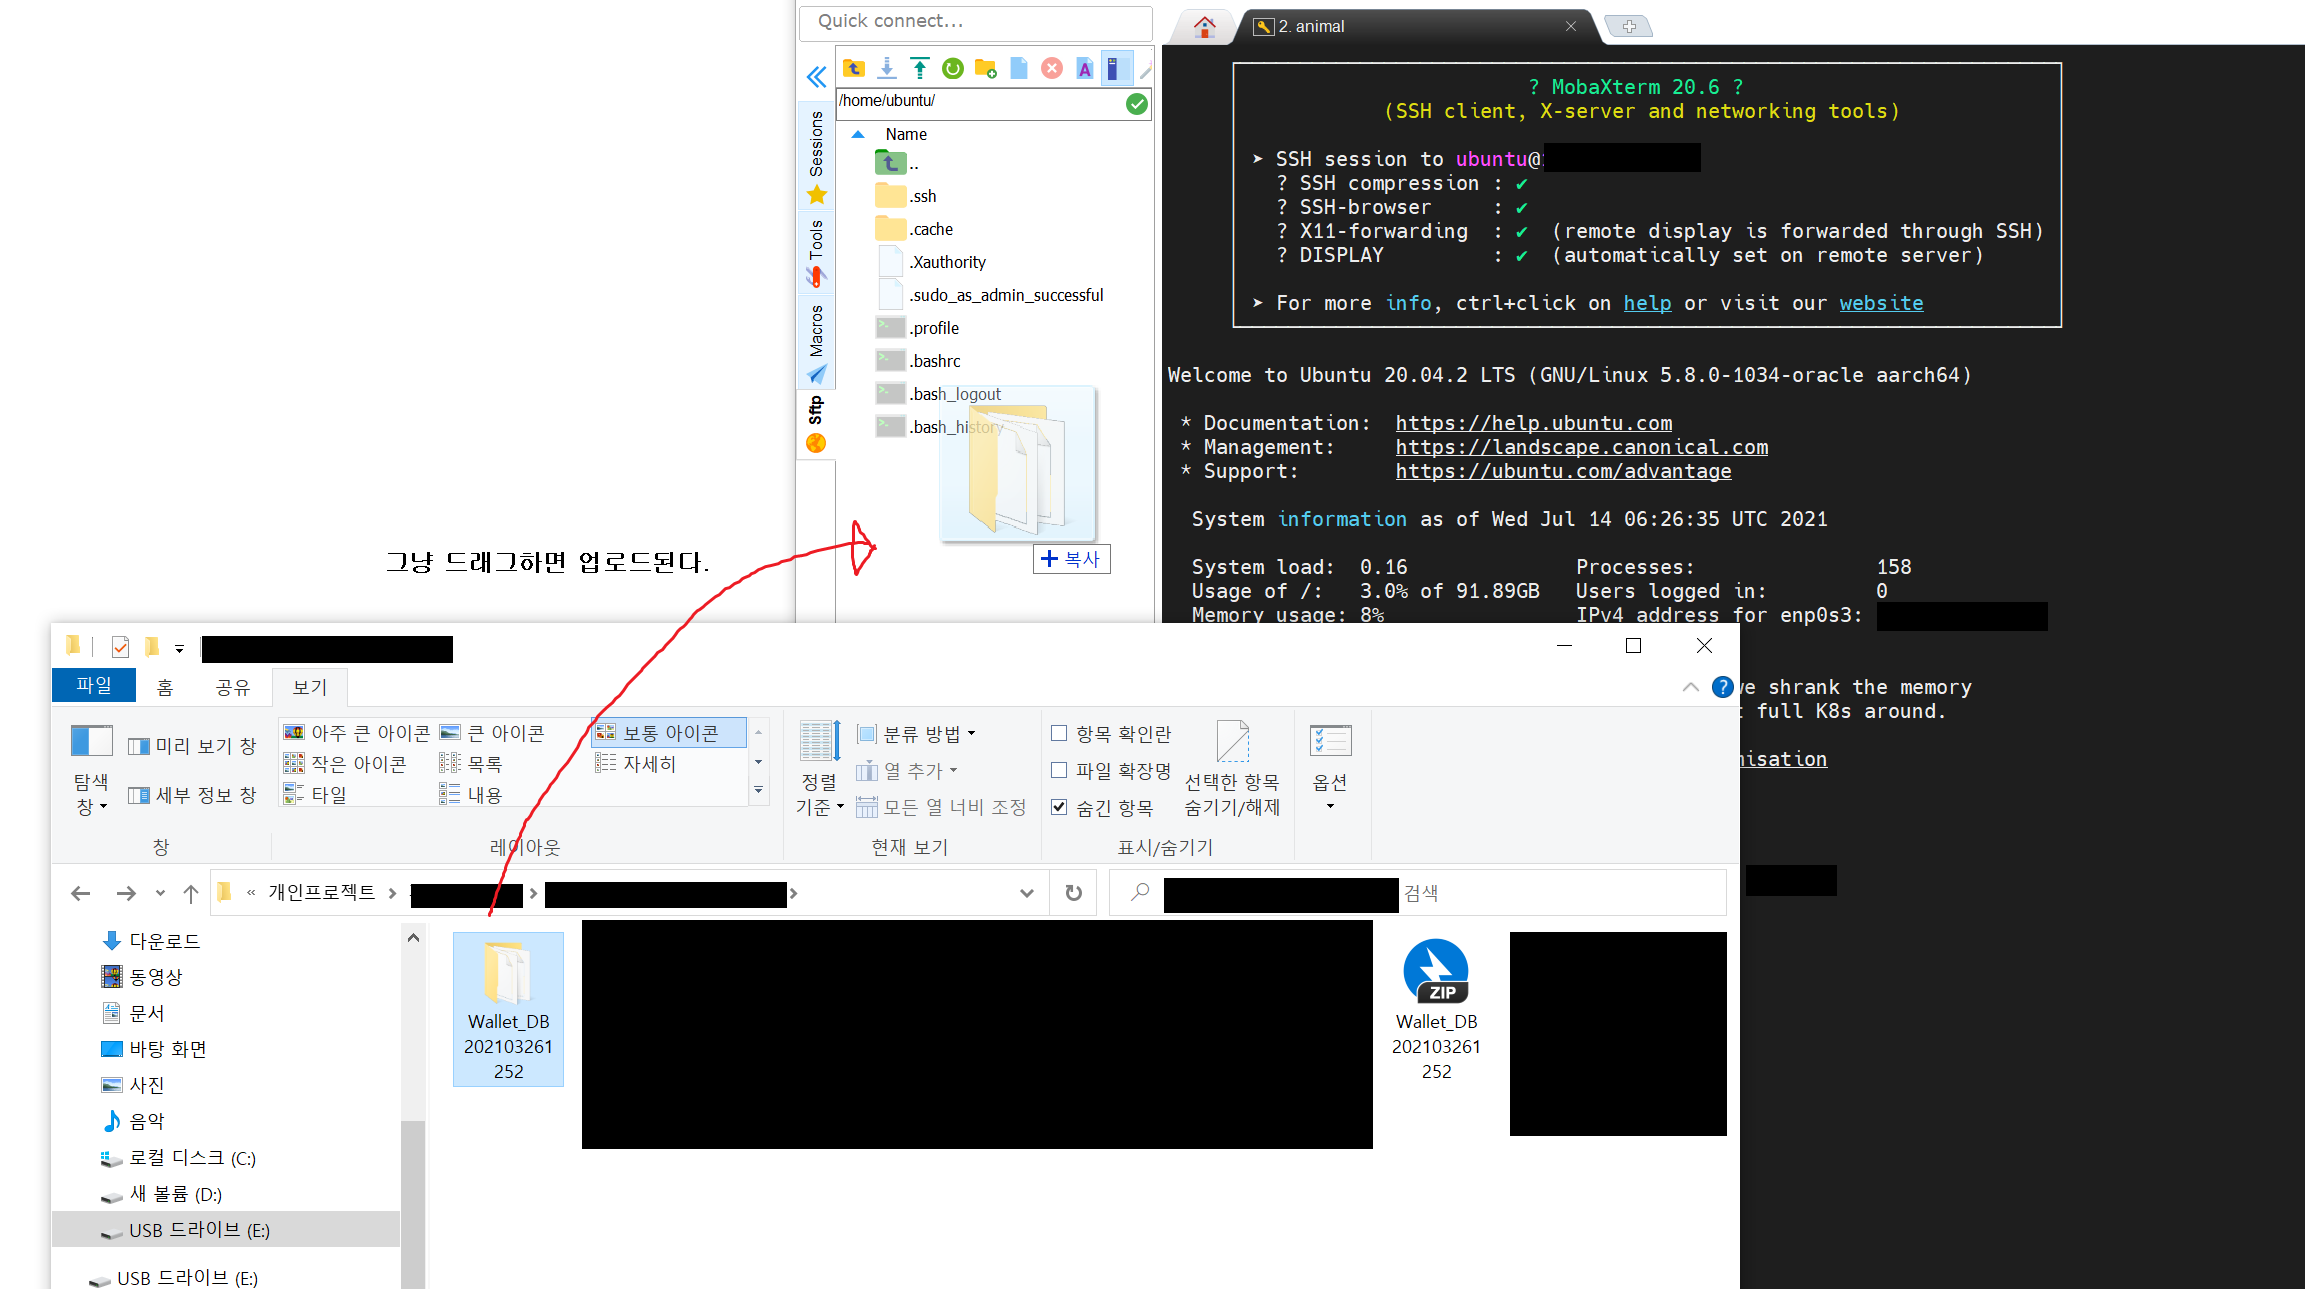The image size is (2305, 1289).
Task: Expand the 옵션 dropdown arrow
Action: (1330, 806)
